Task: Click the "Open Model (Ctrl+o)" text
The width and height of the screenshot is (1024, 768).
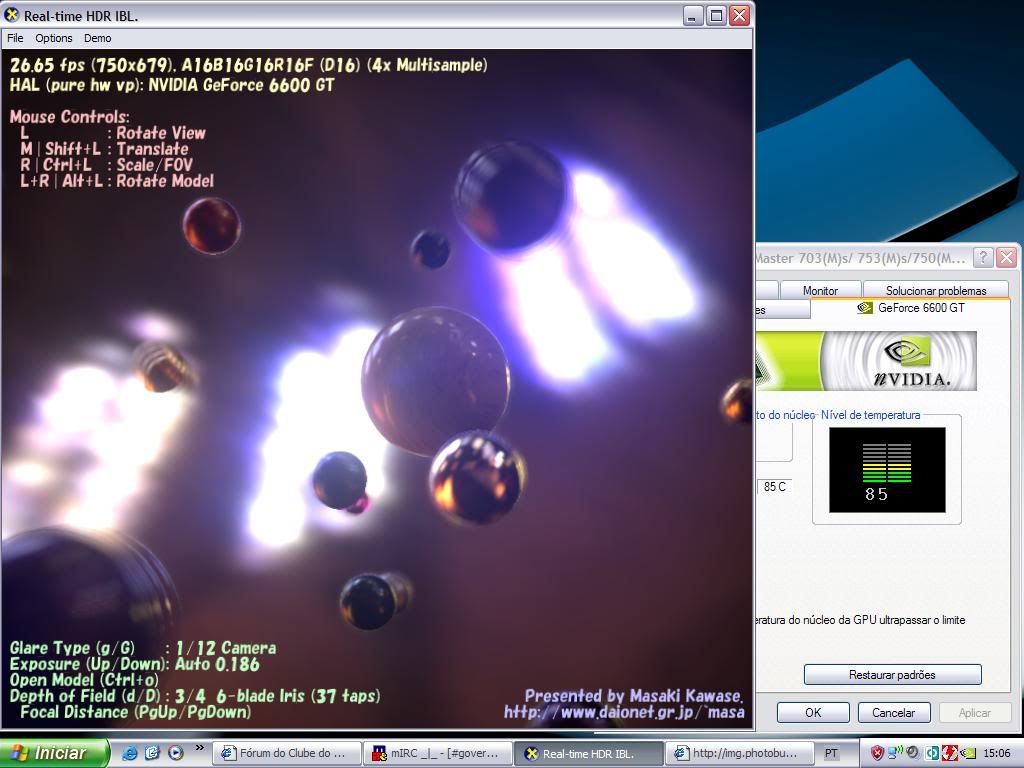Action: click(84, 680)
